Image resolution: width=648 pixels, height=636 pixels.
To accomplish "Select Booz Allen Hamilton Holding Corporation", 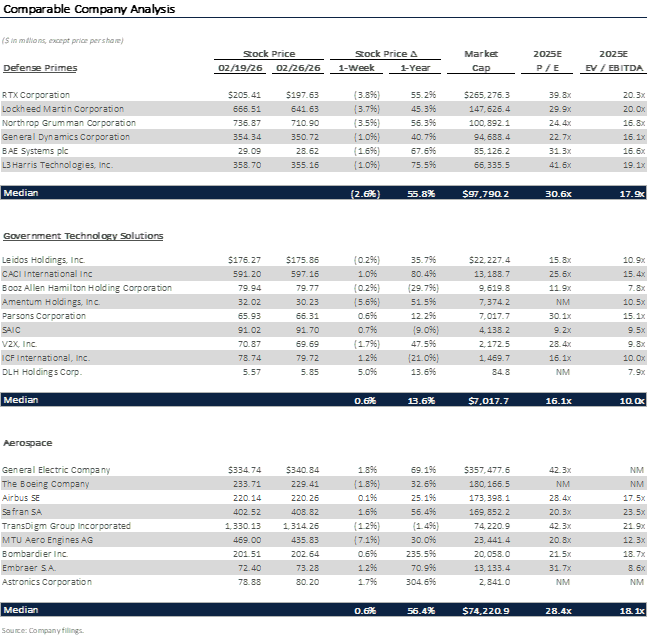I will coord(87,287).
